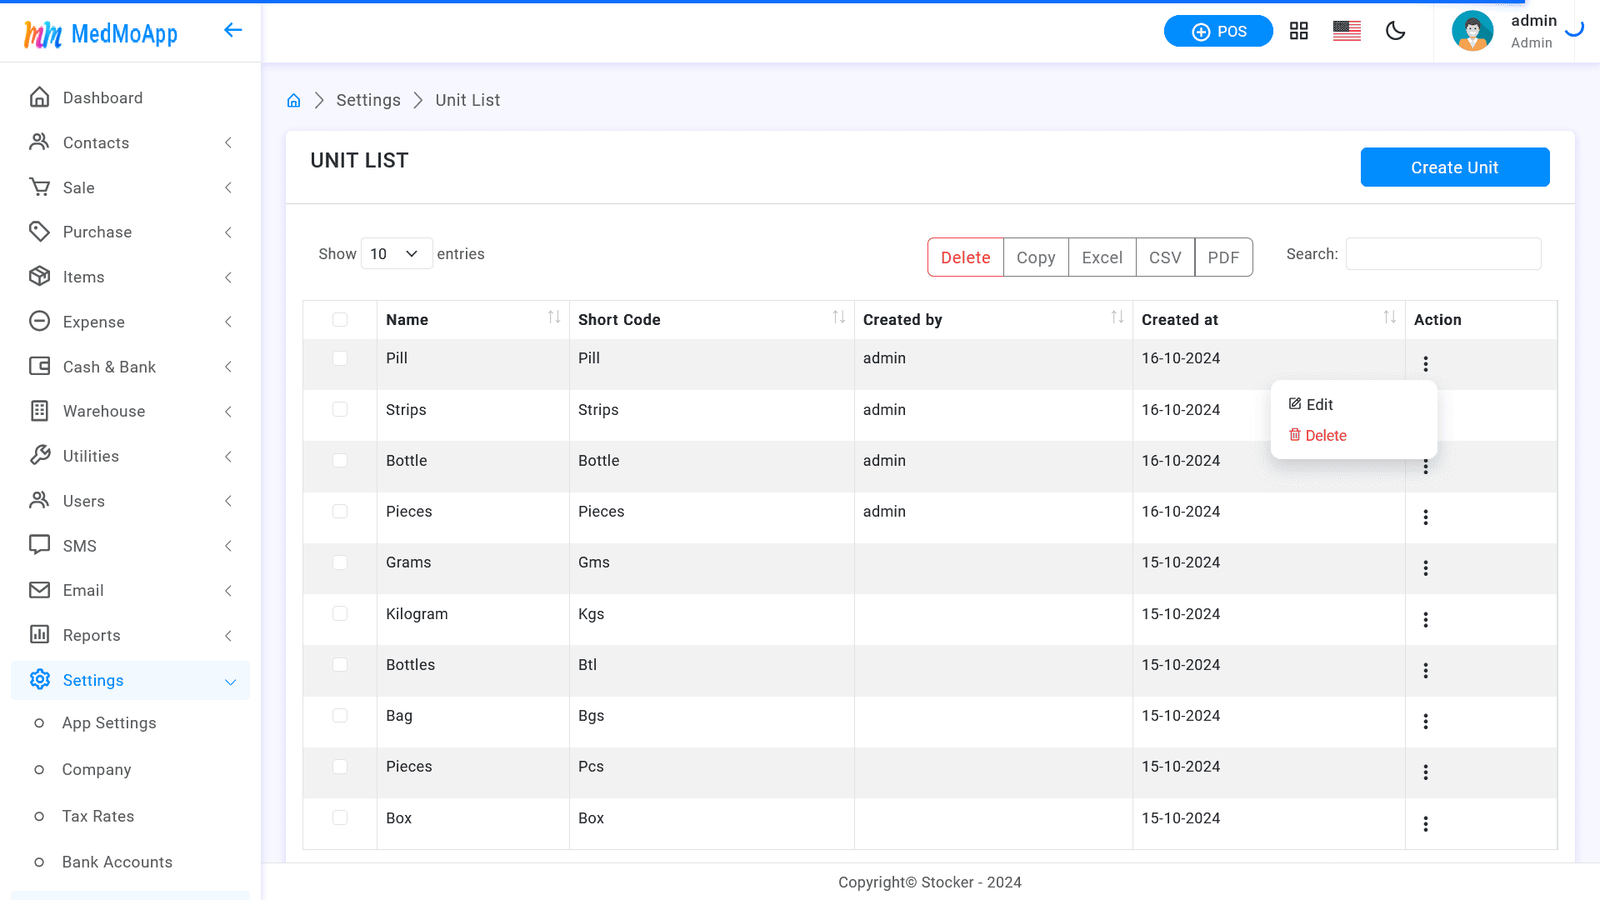Check the Bottle row checkbox

(340, 460)
